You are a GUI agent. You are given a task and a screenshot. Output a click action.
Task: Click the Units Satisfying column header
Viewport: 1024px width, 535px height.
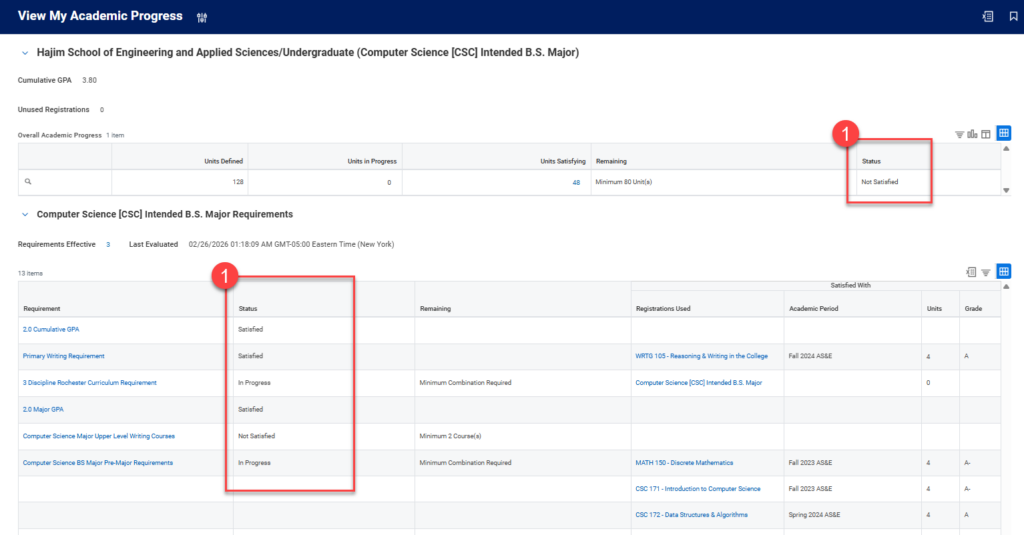click(x=563, y=161)
